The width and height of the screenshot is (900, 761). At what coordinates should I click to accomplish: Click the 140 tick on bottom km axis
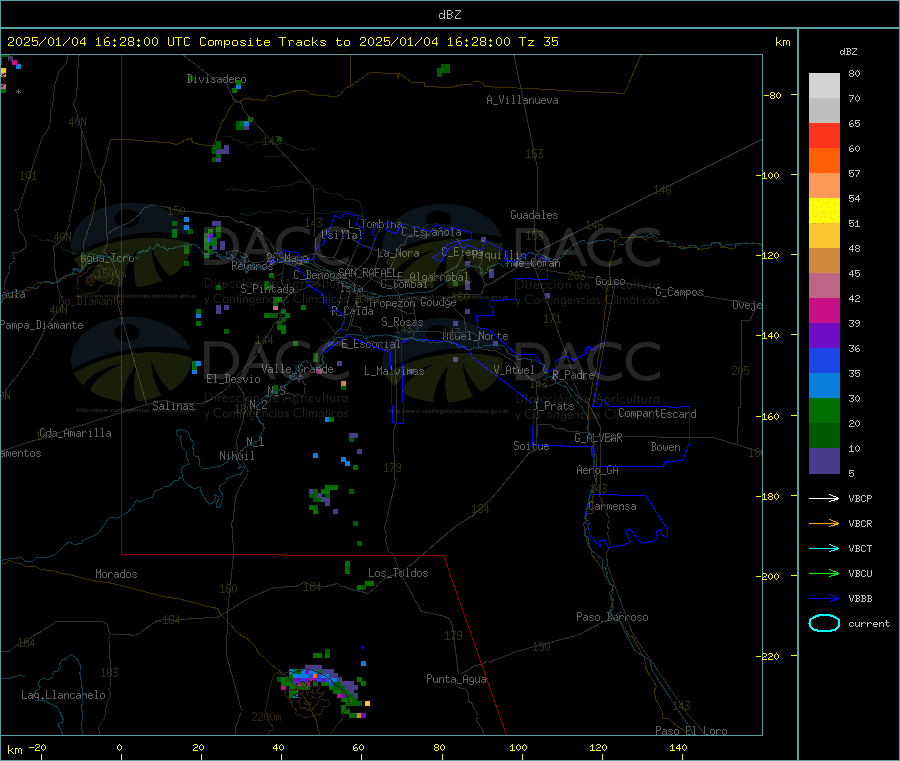678,747
